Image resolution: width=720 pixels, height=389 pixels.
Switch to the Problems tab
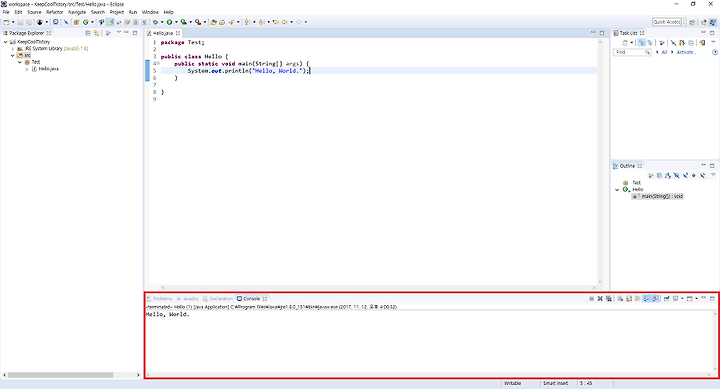tap(159, 299)
